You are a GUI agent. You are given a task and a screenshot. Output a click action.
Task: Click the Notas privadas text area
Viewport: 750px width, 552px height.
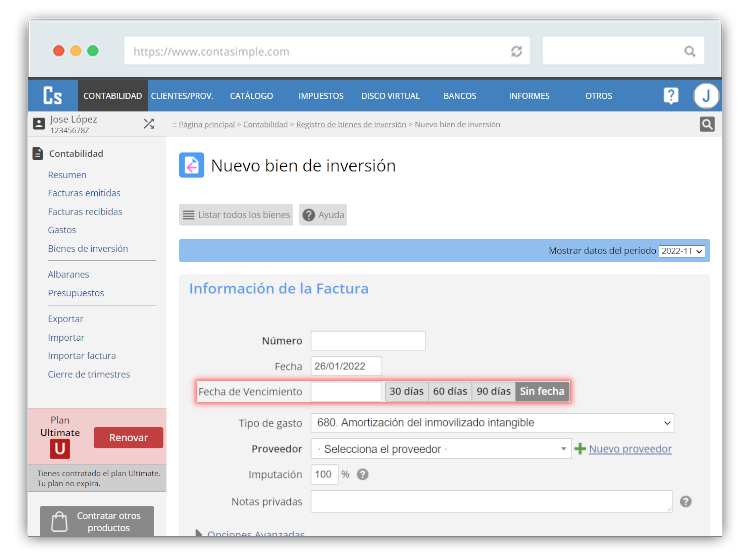tap(492, 501)
